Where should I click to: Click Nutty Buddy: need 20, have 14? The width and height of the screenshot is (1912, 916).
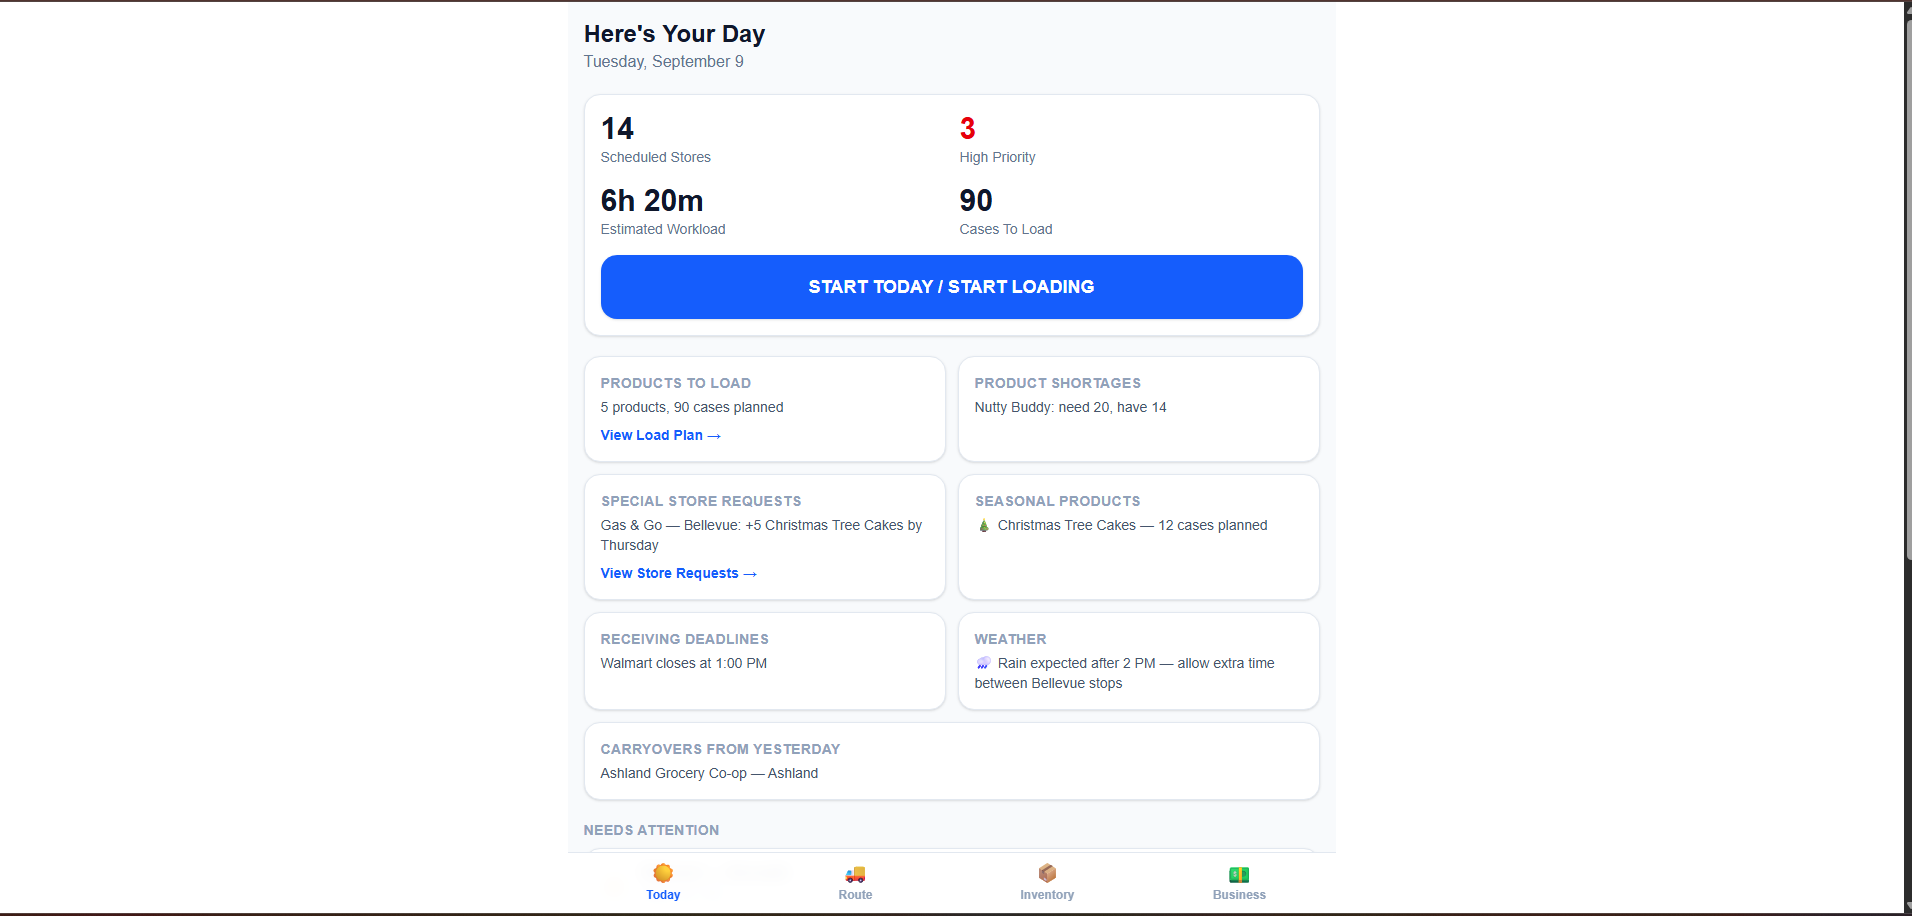(1070, 407)
